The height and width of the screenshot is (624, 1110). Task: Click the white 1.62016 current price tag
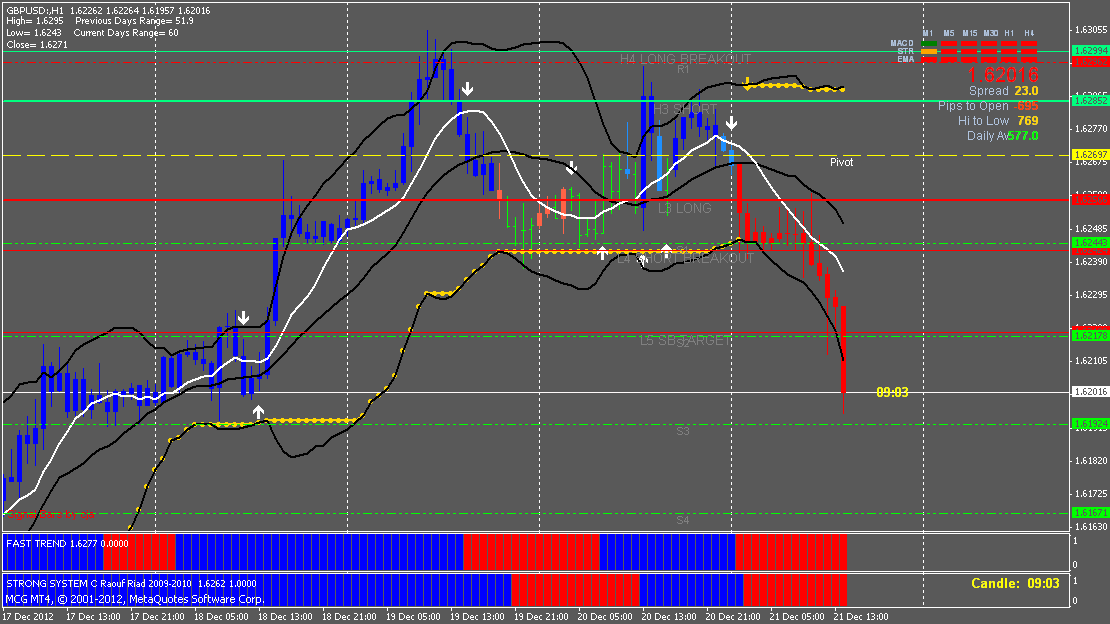(x=1091, y=392)
